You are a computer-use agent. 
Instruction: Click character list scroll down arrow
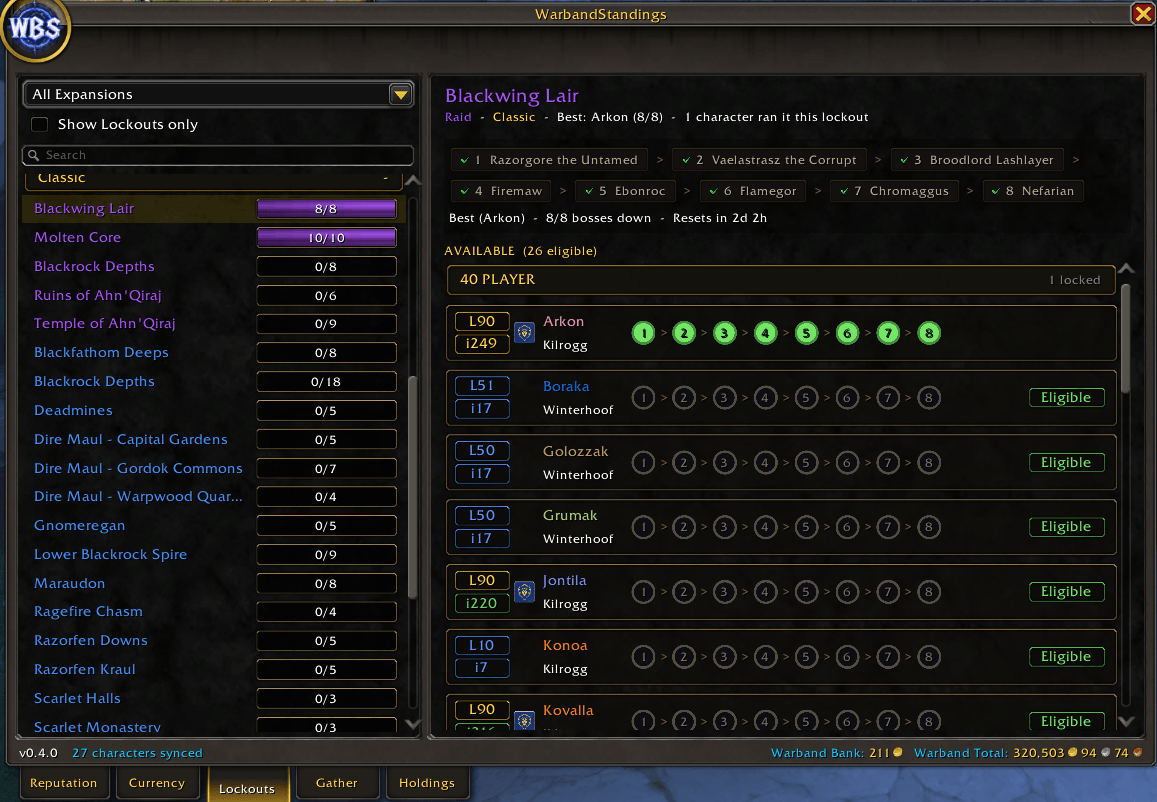[x=1126, y=721]
